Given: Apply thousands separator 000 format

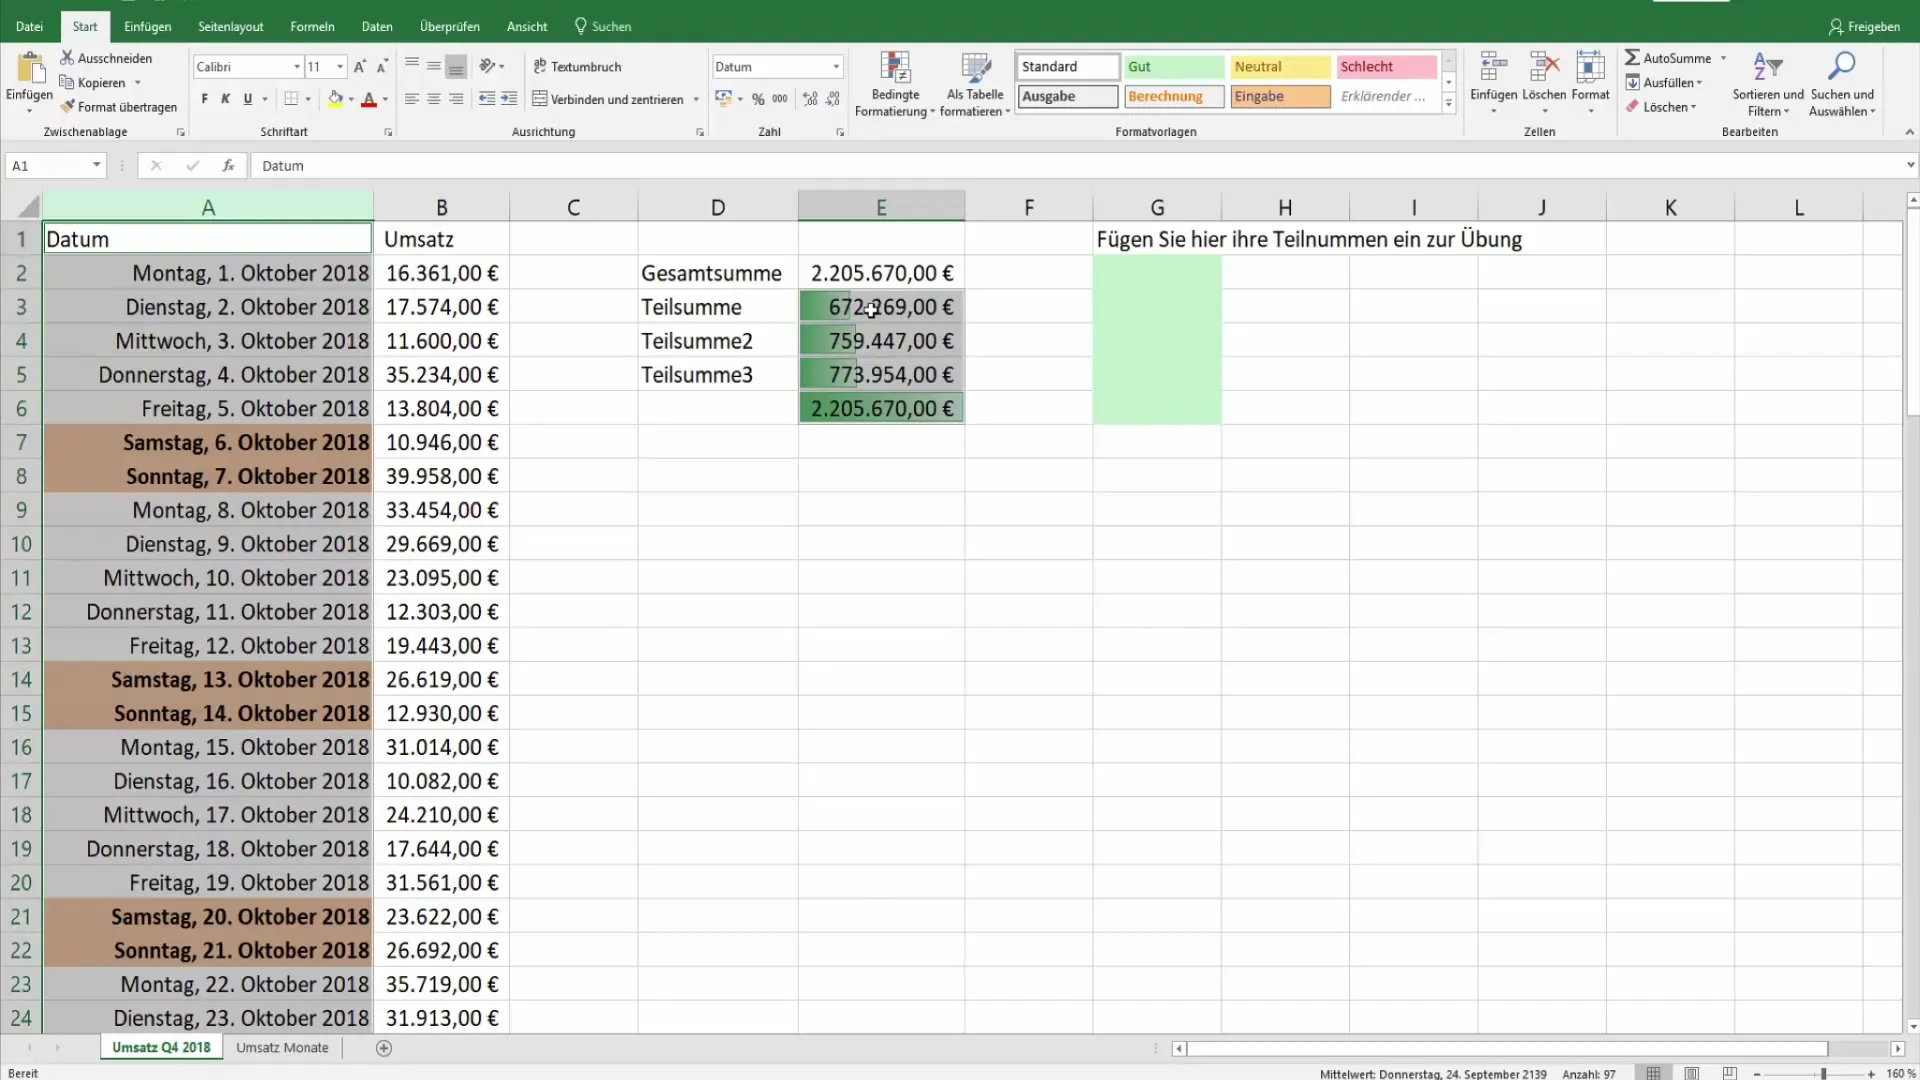Looking at the screenshot, I should [x=780, y=99].
